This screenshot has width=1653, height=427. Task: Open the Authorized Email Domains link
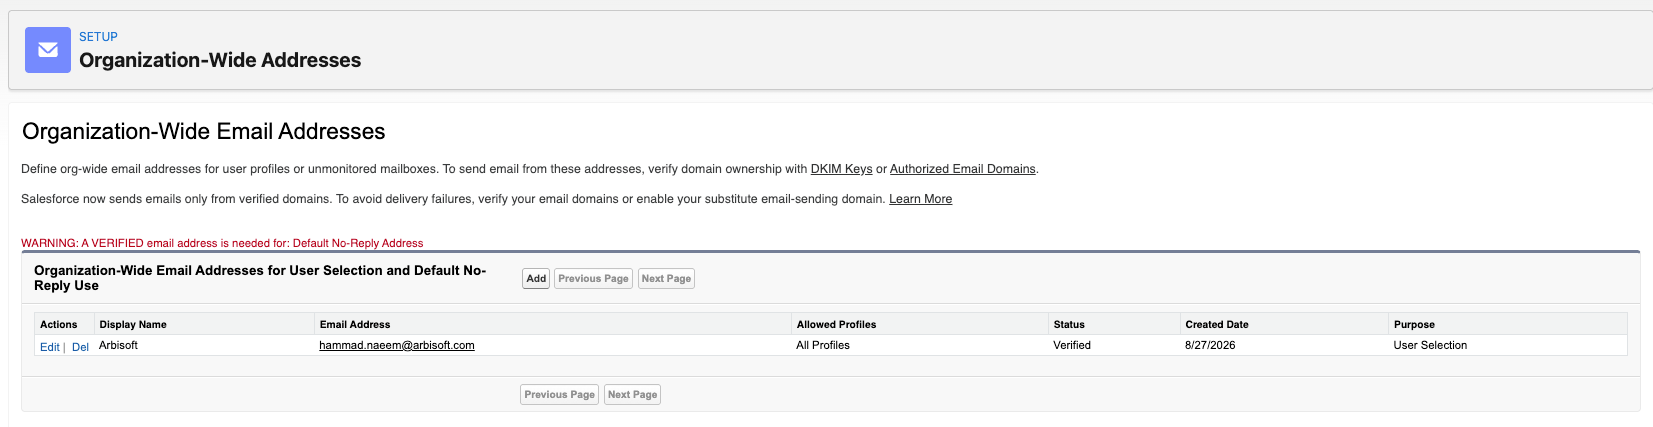962,169
